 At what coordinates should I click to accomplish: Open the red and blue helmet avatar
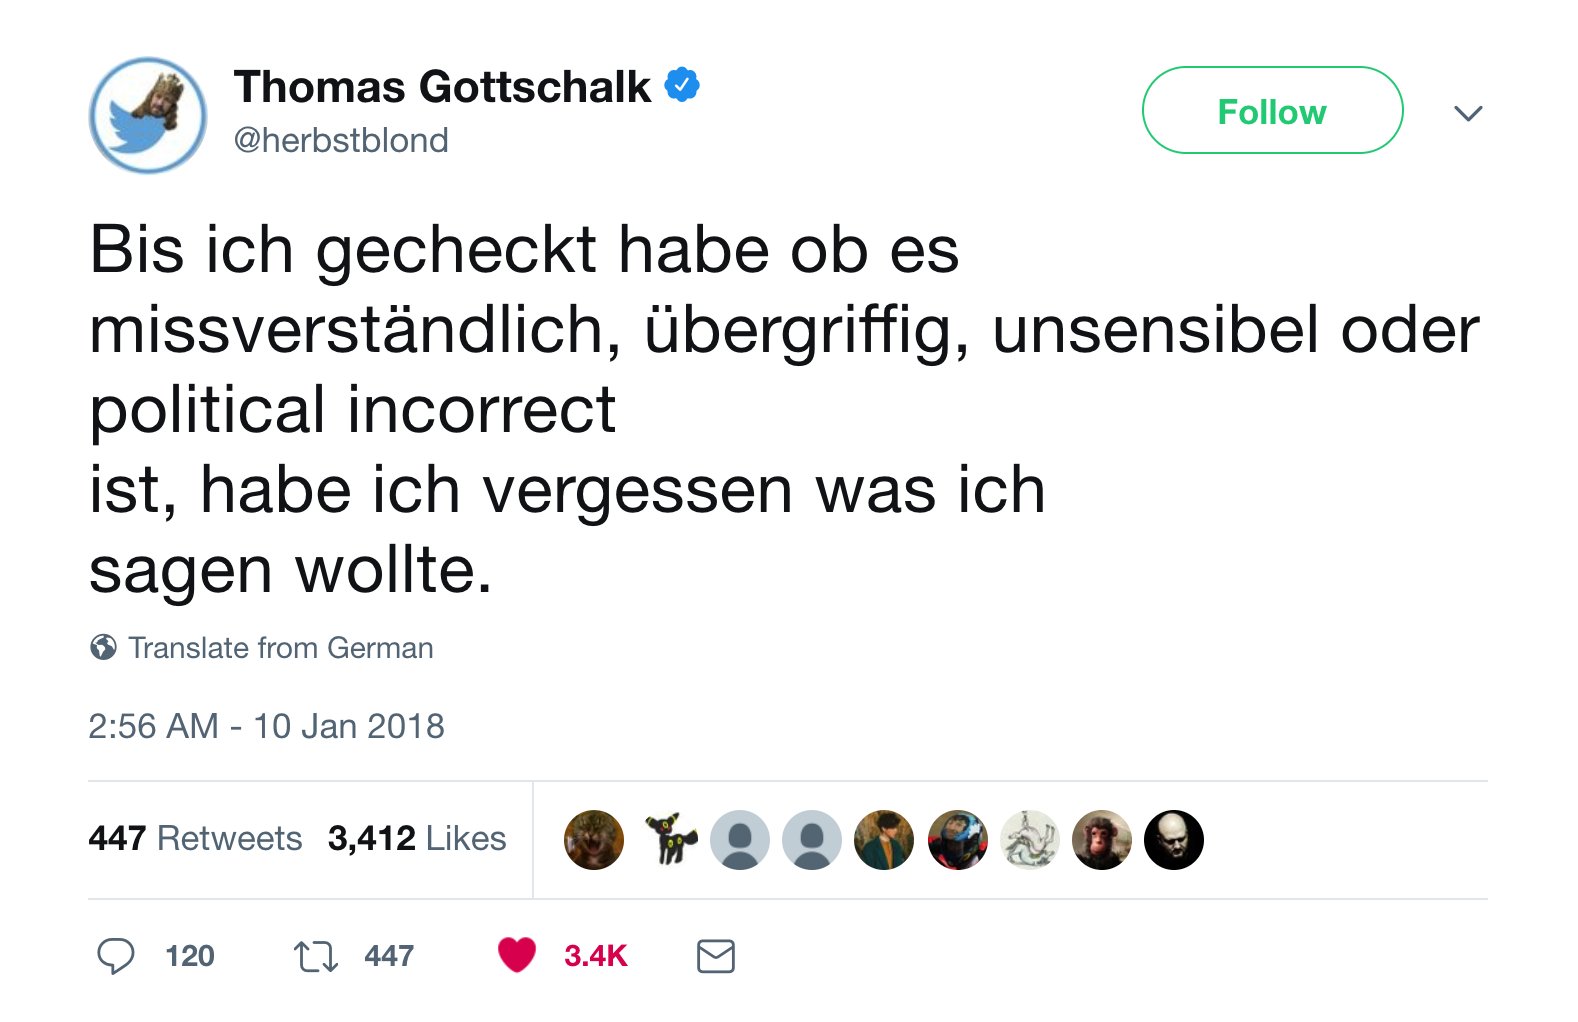(957, 839)
